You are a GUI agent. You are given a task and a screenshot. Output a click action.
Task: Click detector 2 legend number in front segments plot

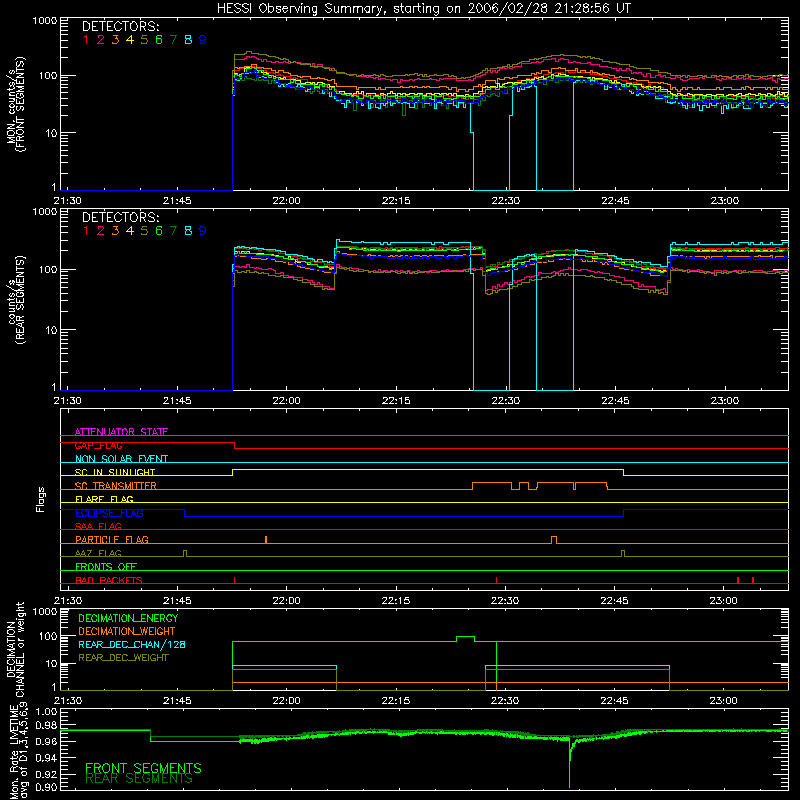tap(101, 40)
